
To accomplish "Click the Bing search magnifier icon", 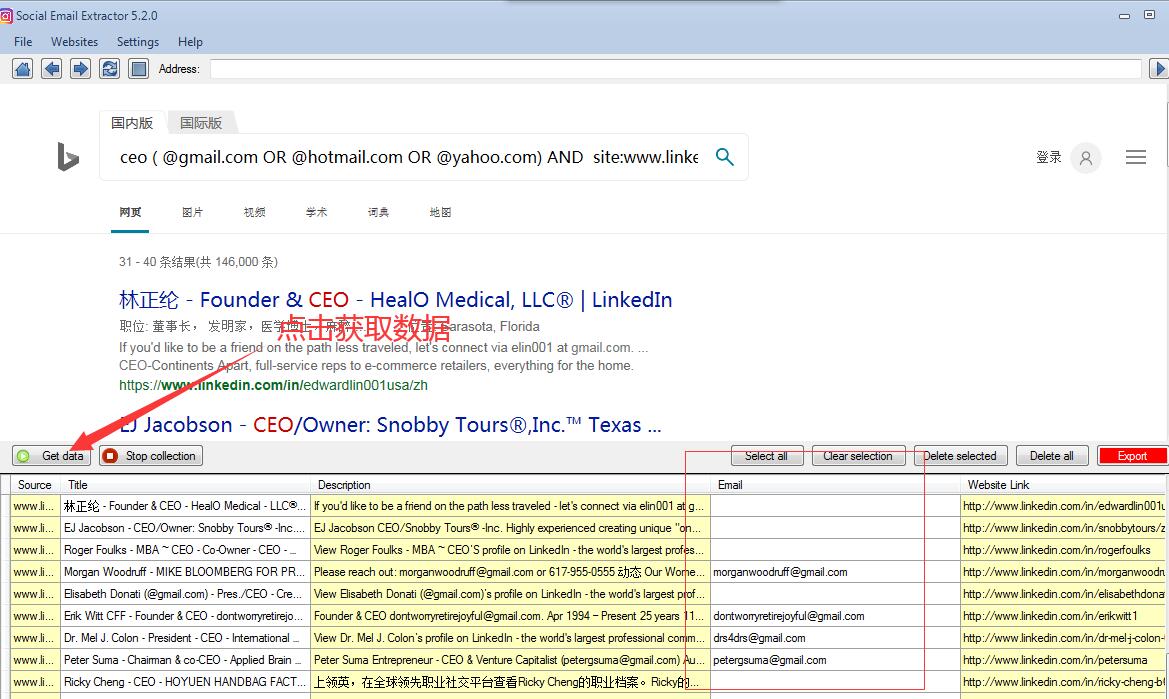I will click(x=725, y=157).
